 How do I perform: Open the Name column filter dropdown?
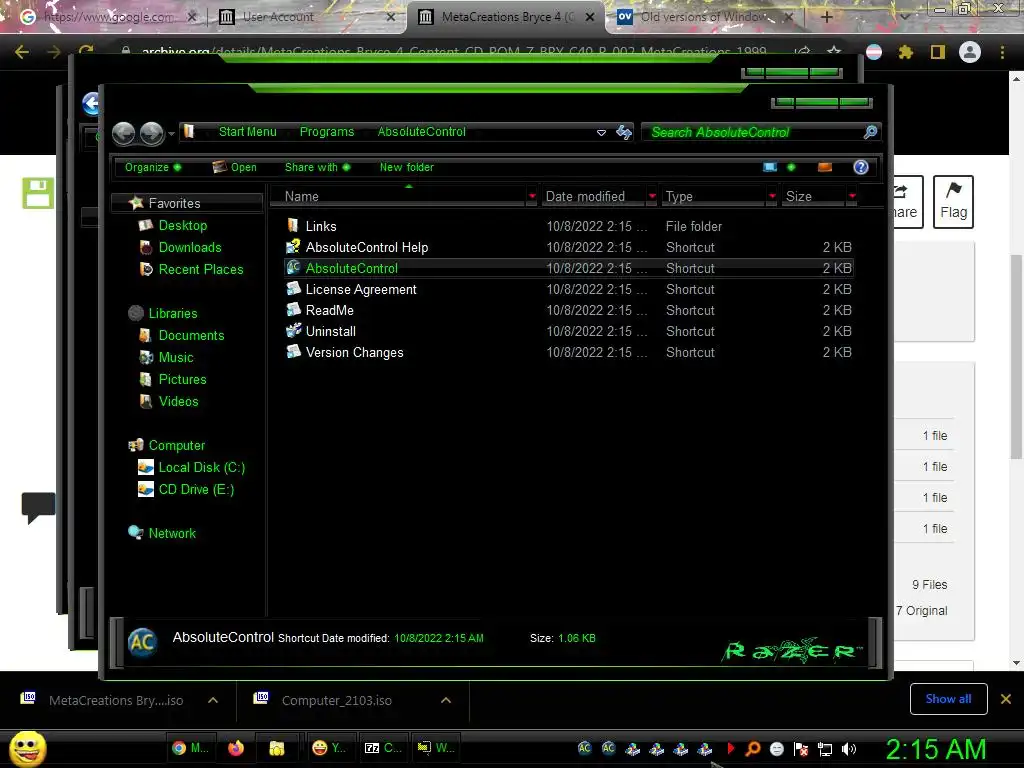[532, 197]
